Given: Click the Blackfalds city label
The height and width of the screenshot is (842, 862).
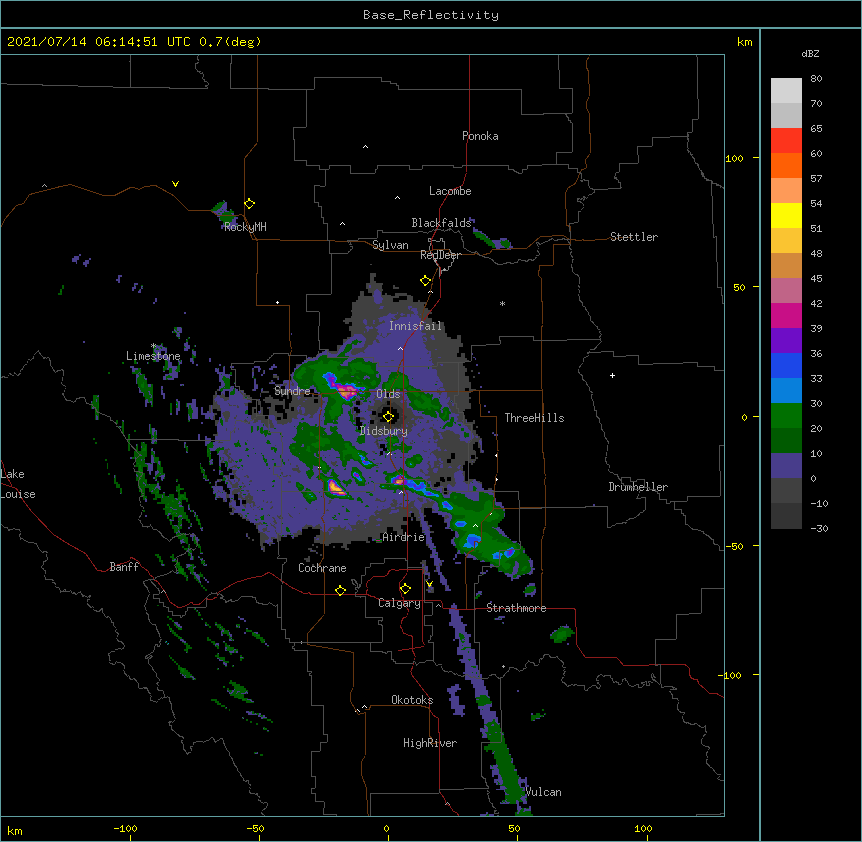Looking at the screenshot, I should [441, 223].
